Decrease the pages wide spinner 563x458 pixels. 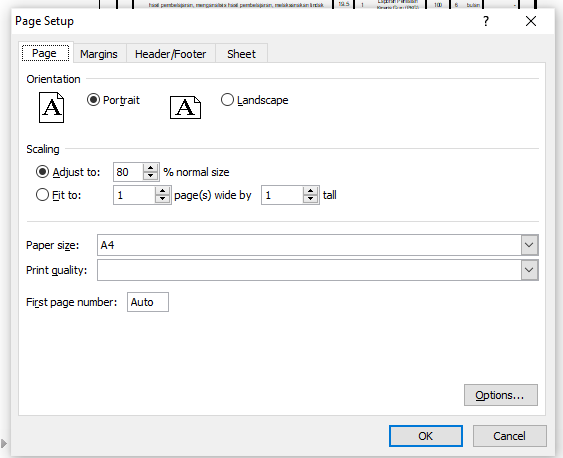click(163, 199)
